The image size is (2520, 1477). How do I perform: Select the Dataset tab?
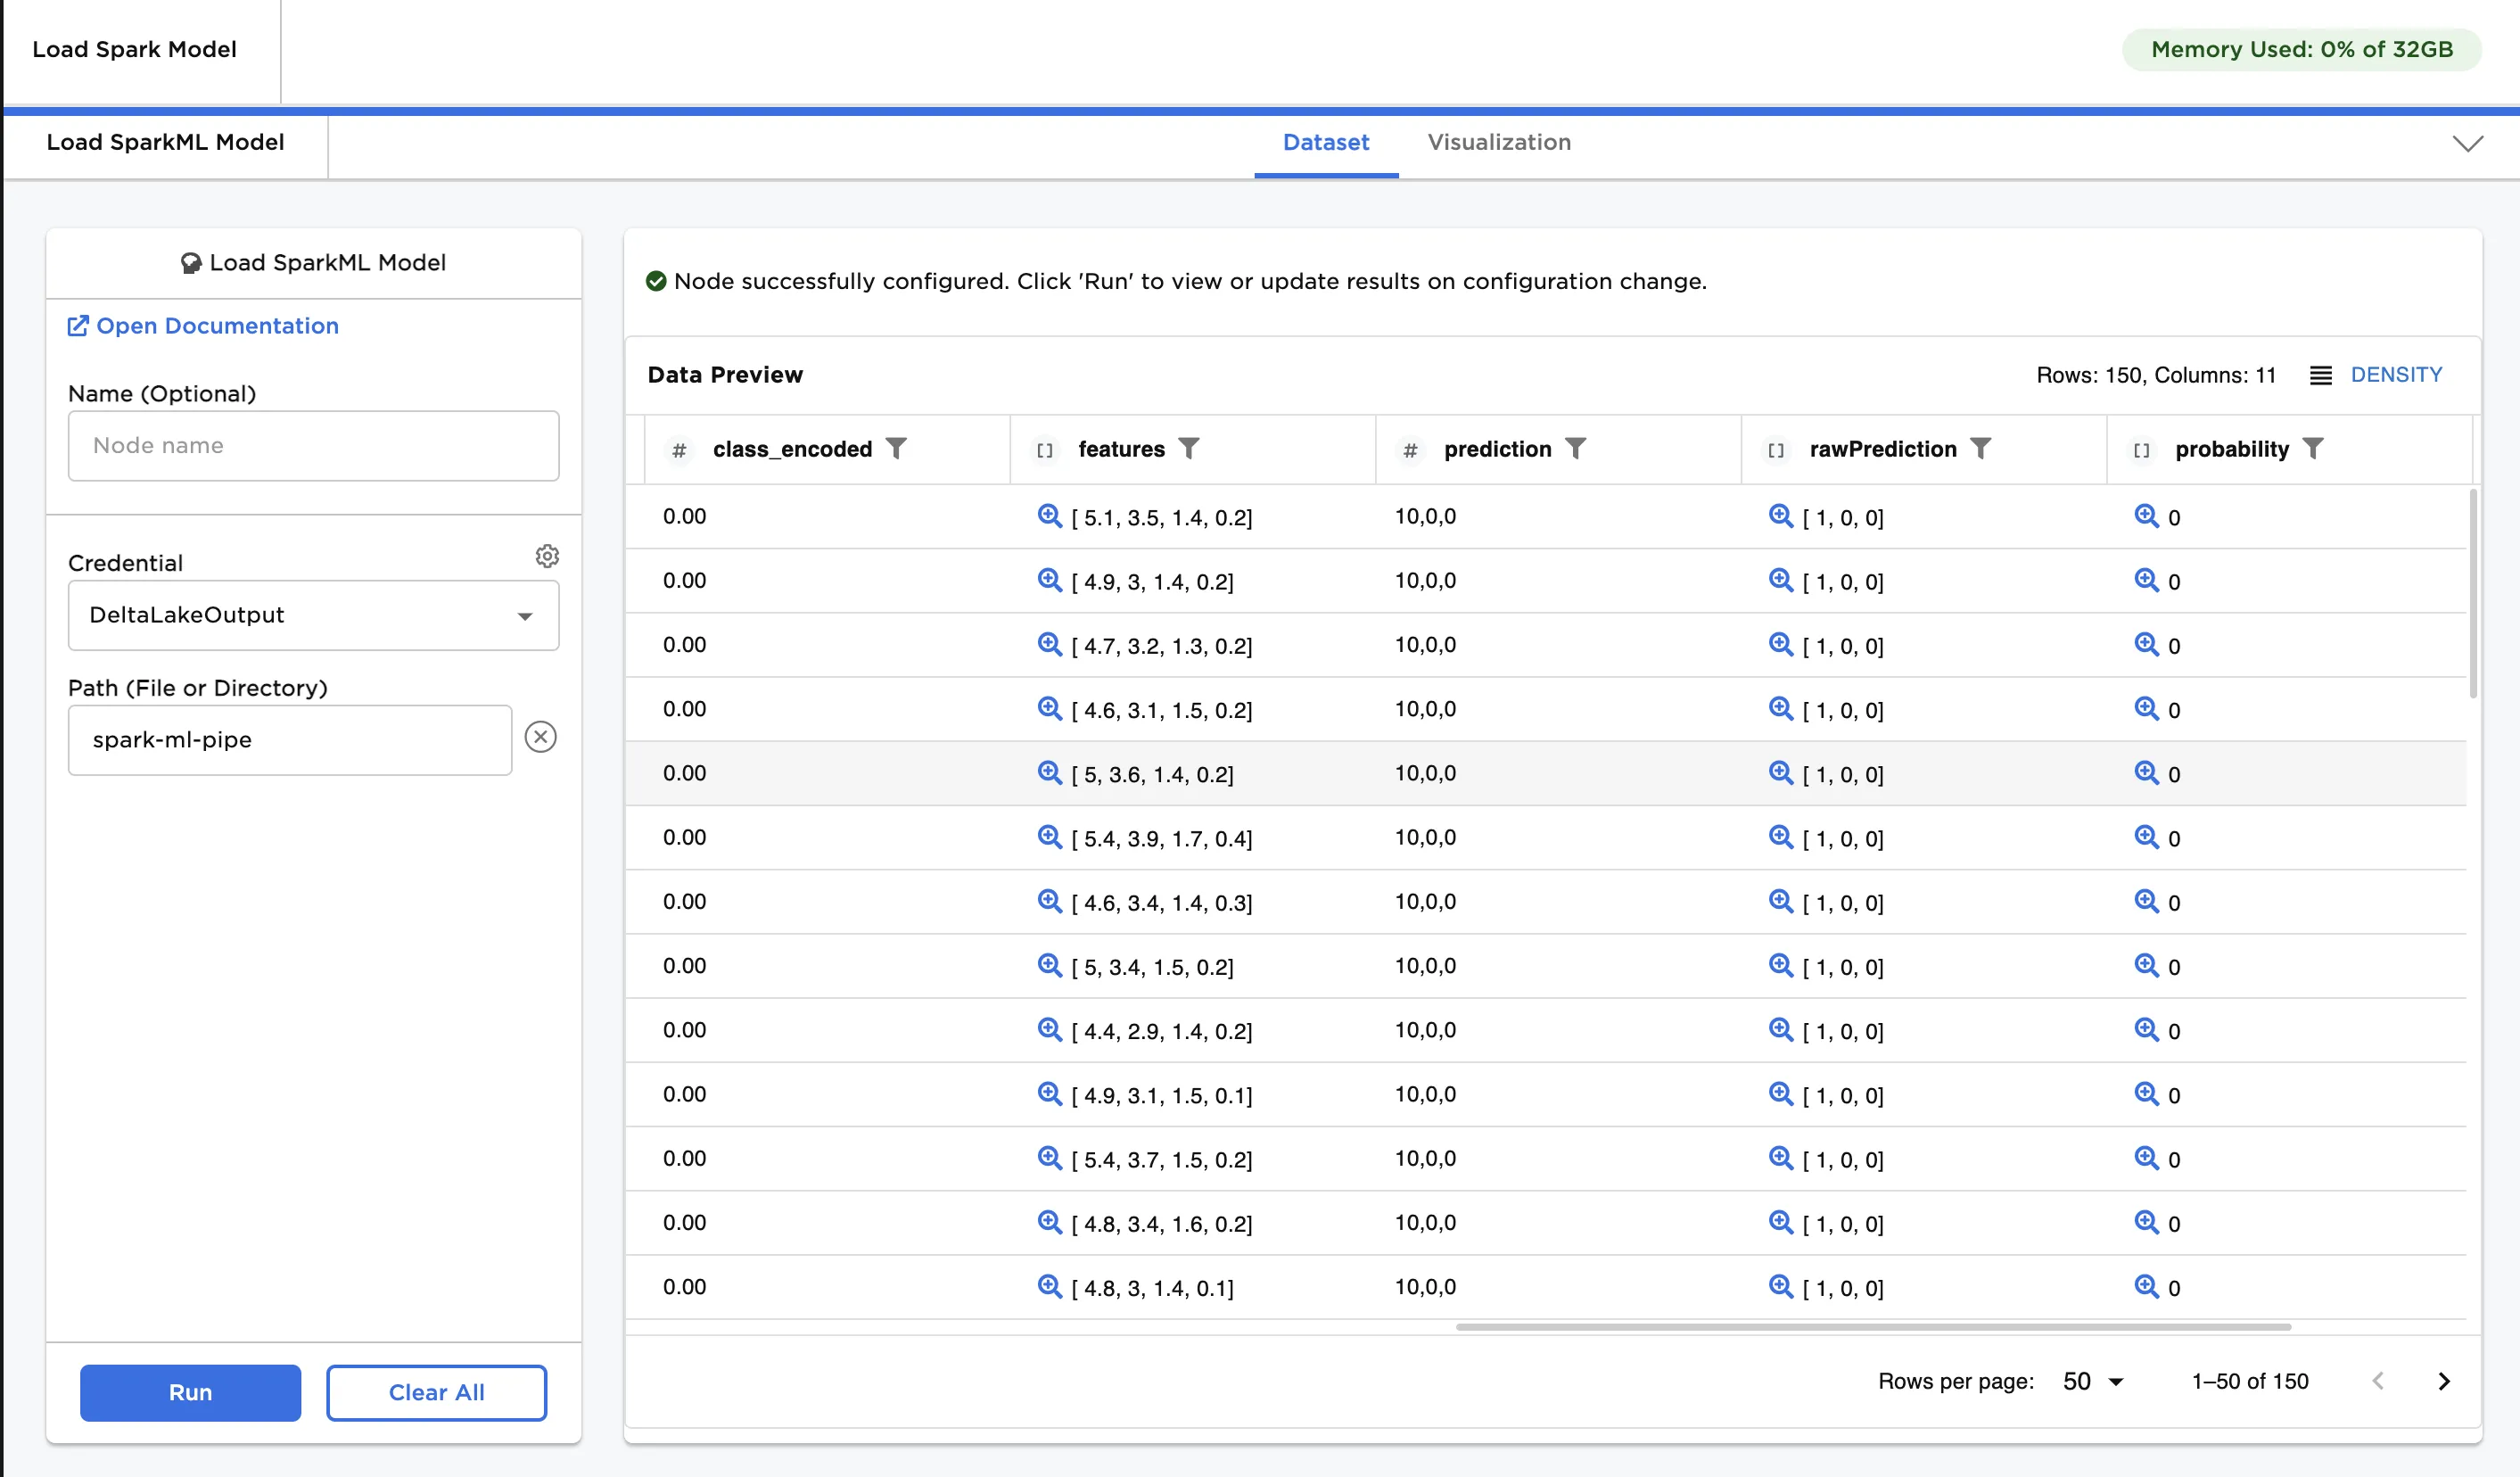click(1325, 143)
